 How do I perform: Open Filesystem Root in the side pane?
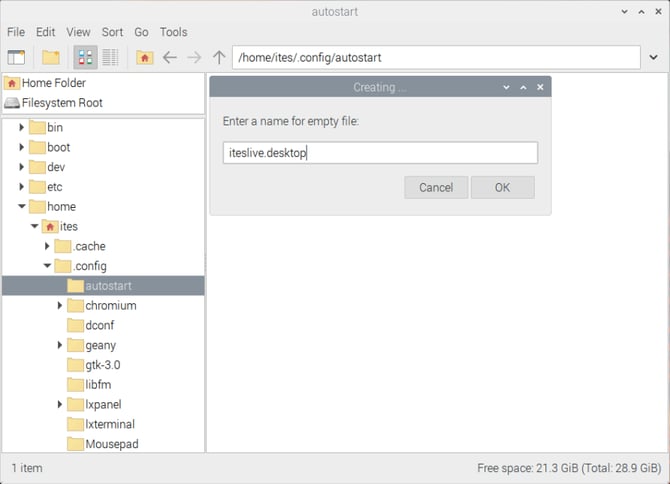coord(62,103)
